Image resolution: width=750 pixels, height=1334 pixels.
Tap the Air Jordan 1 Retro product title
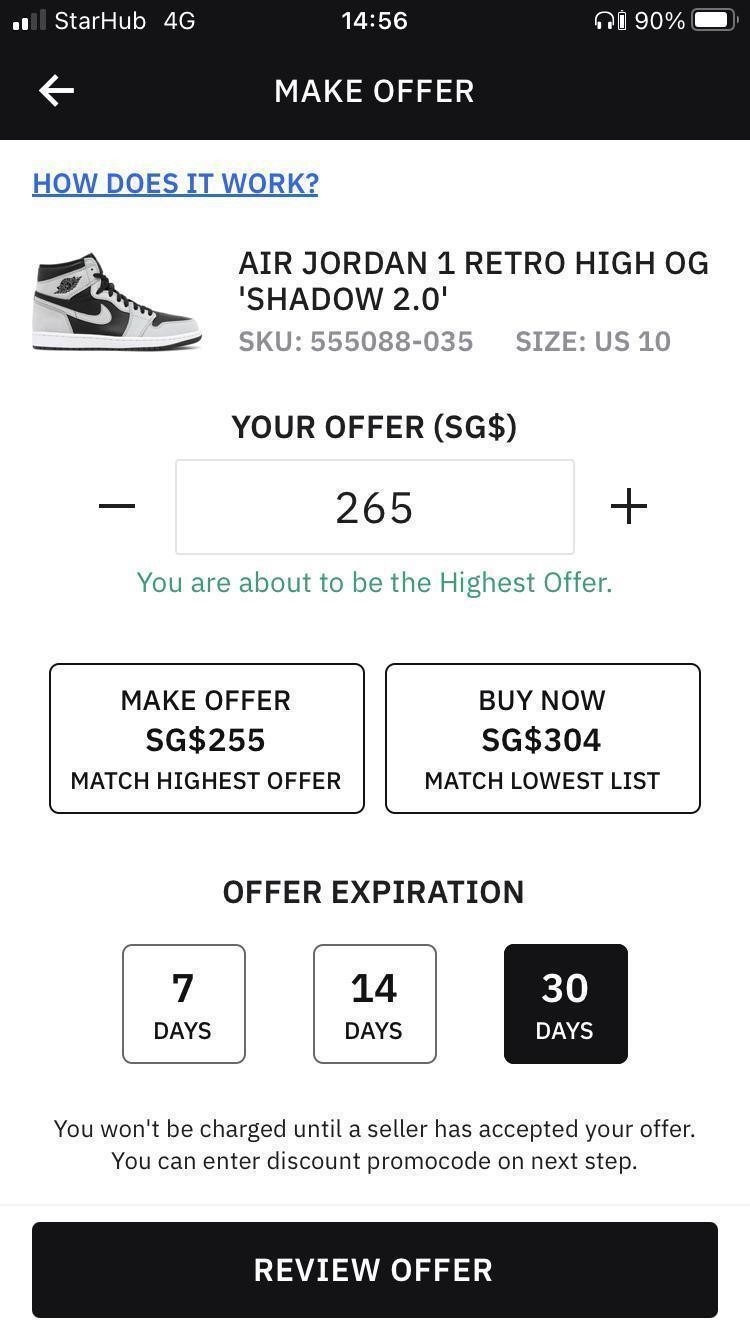[x=473, y=281]
